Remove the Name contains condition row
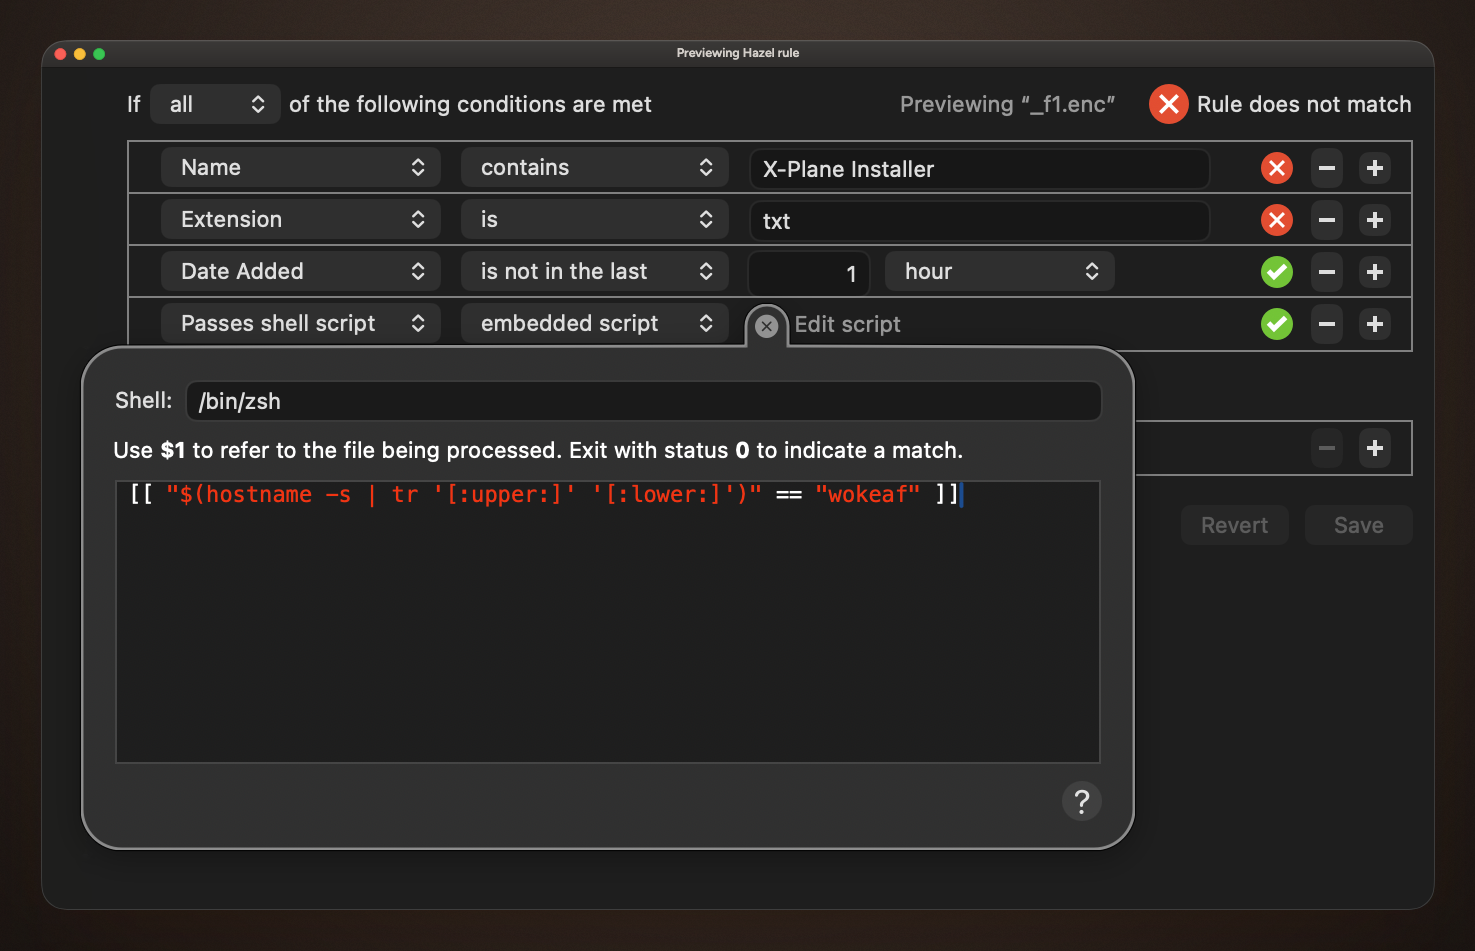The width and height of the screenshot is (1475, 951). (1327, 168)
